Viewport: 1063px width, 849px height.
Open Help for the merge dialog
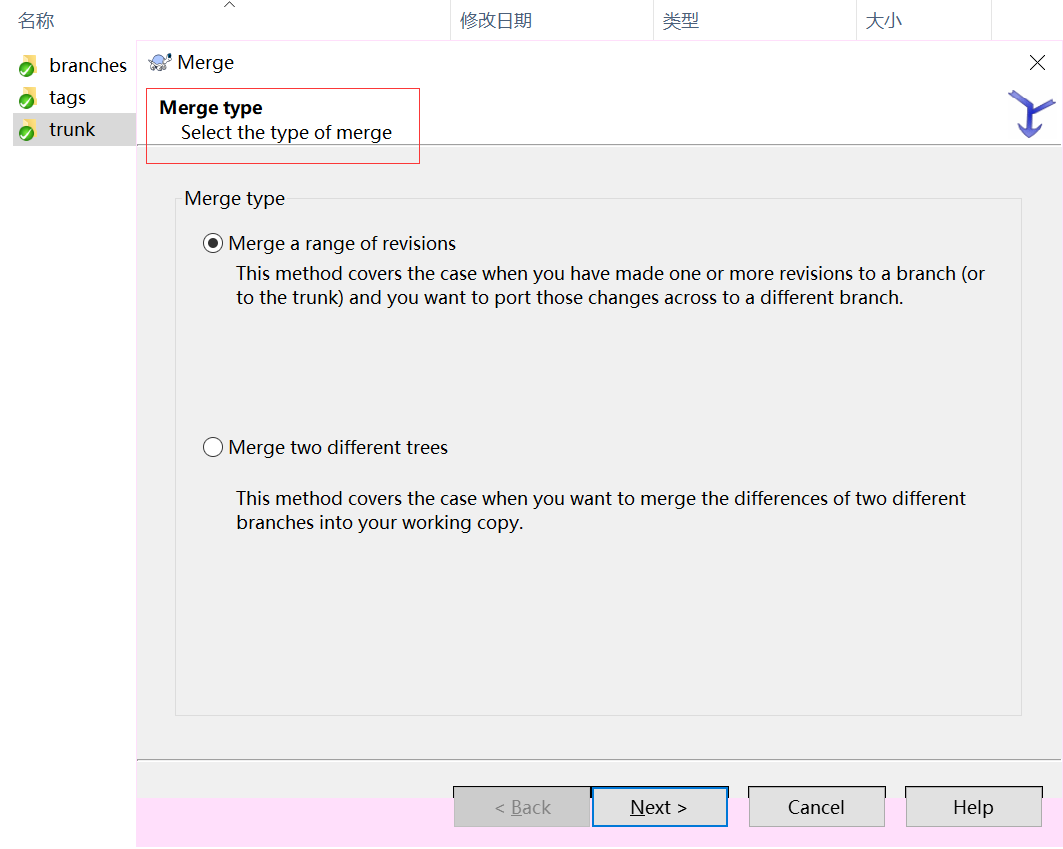pos(972,807)
